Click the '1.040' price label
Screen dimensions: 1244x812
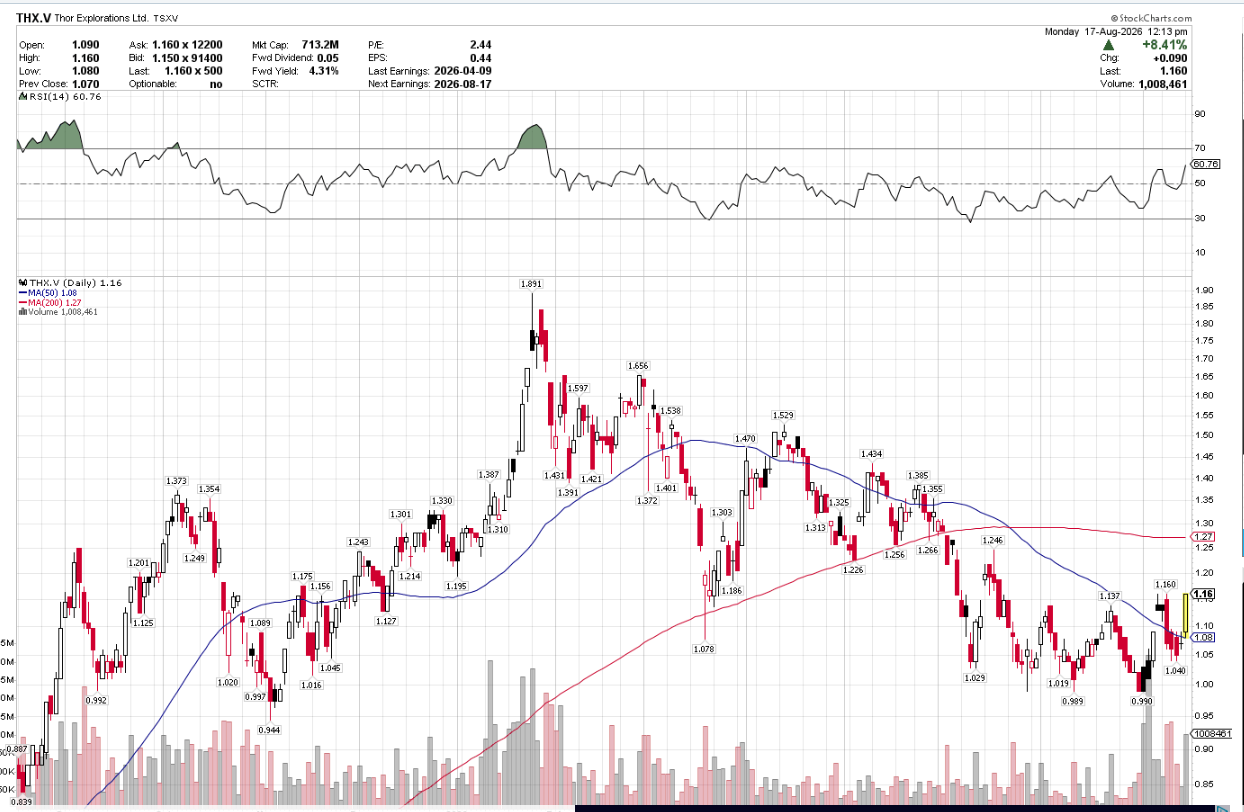click(1176, 671)
